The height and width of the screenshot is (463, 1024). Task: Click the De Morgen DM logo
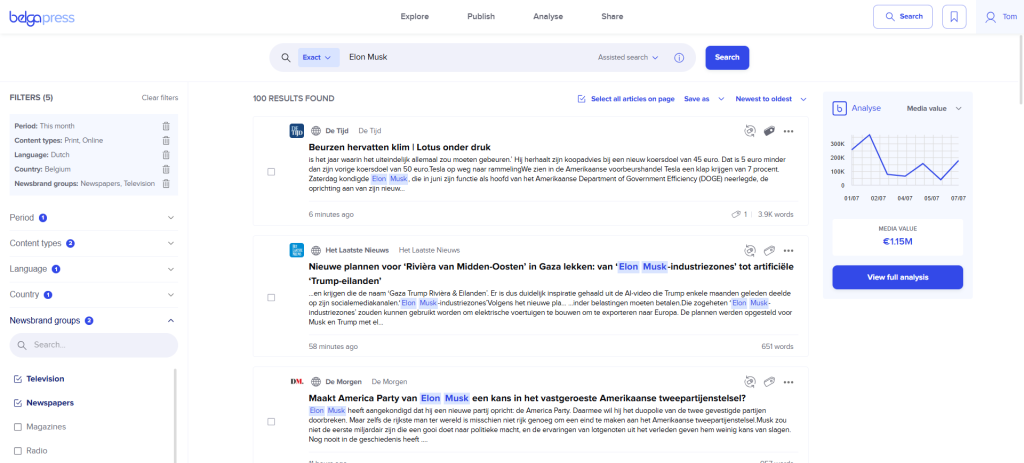[x=296, y=381]
